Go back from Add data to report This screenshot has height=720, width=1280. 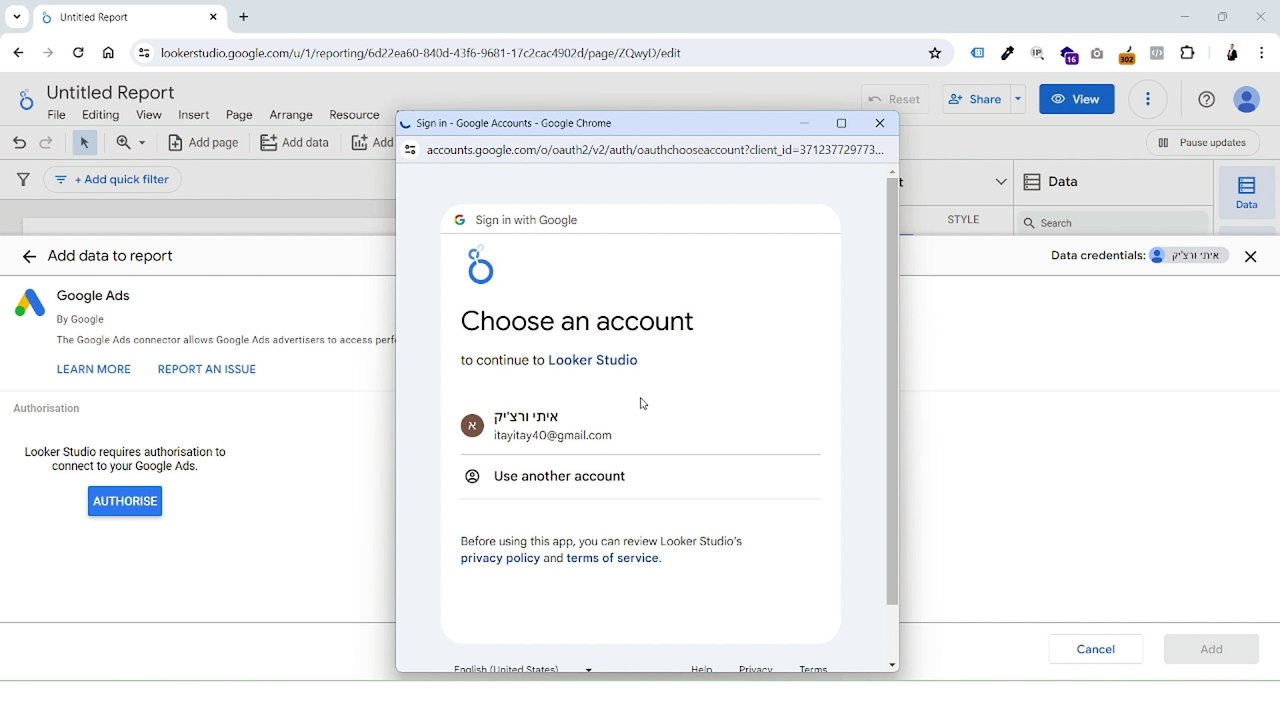coord(29,257)
